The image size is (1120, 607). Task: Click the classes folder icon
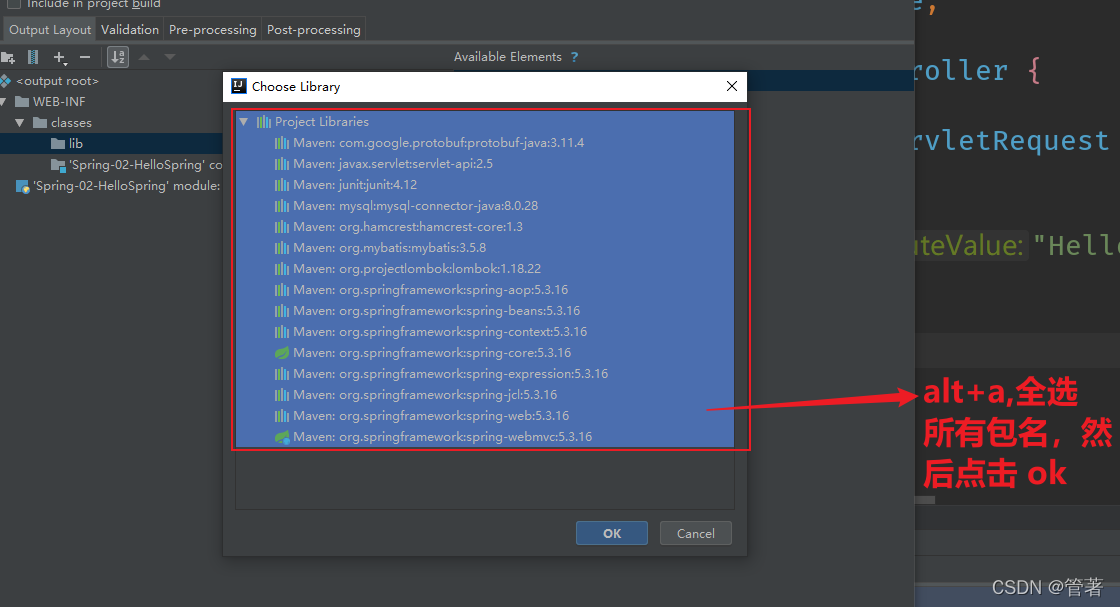(x=40, y=123)
